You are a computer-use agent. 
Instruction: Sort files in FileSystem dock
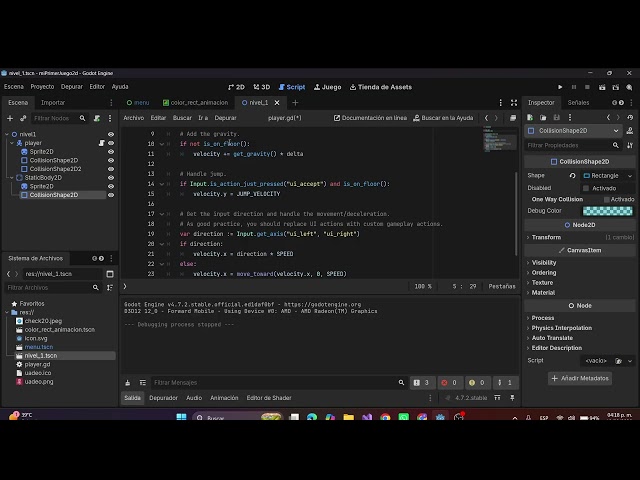coord(110,288)
